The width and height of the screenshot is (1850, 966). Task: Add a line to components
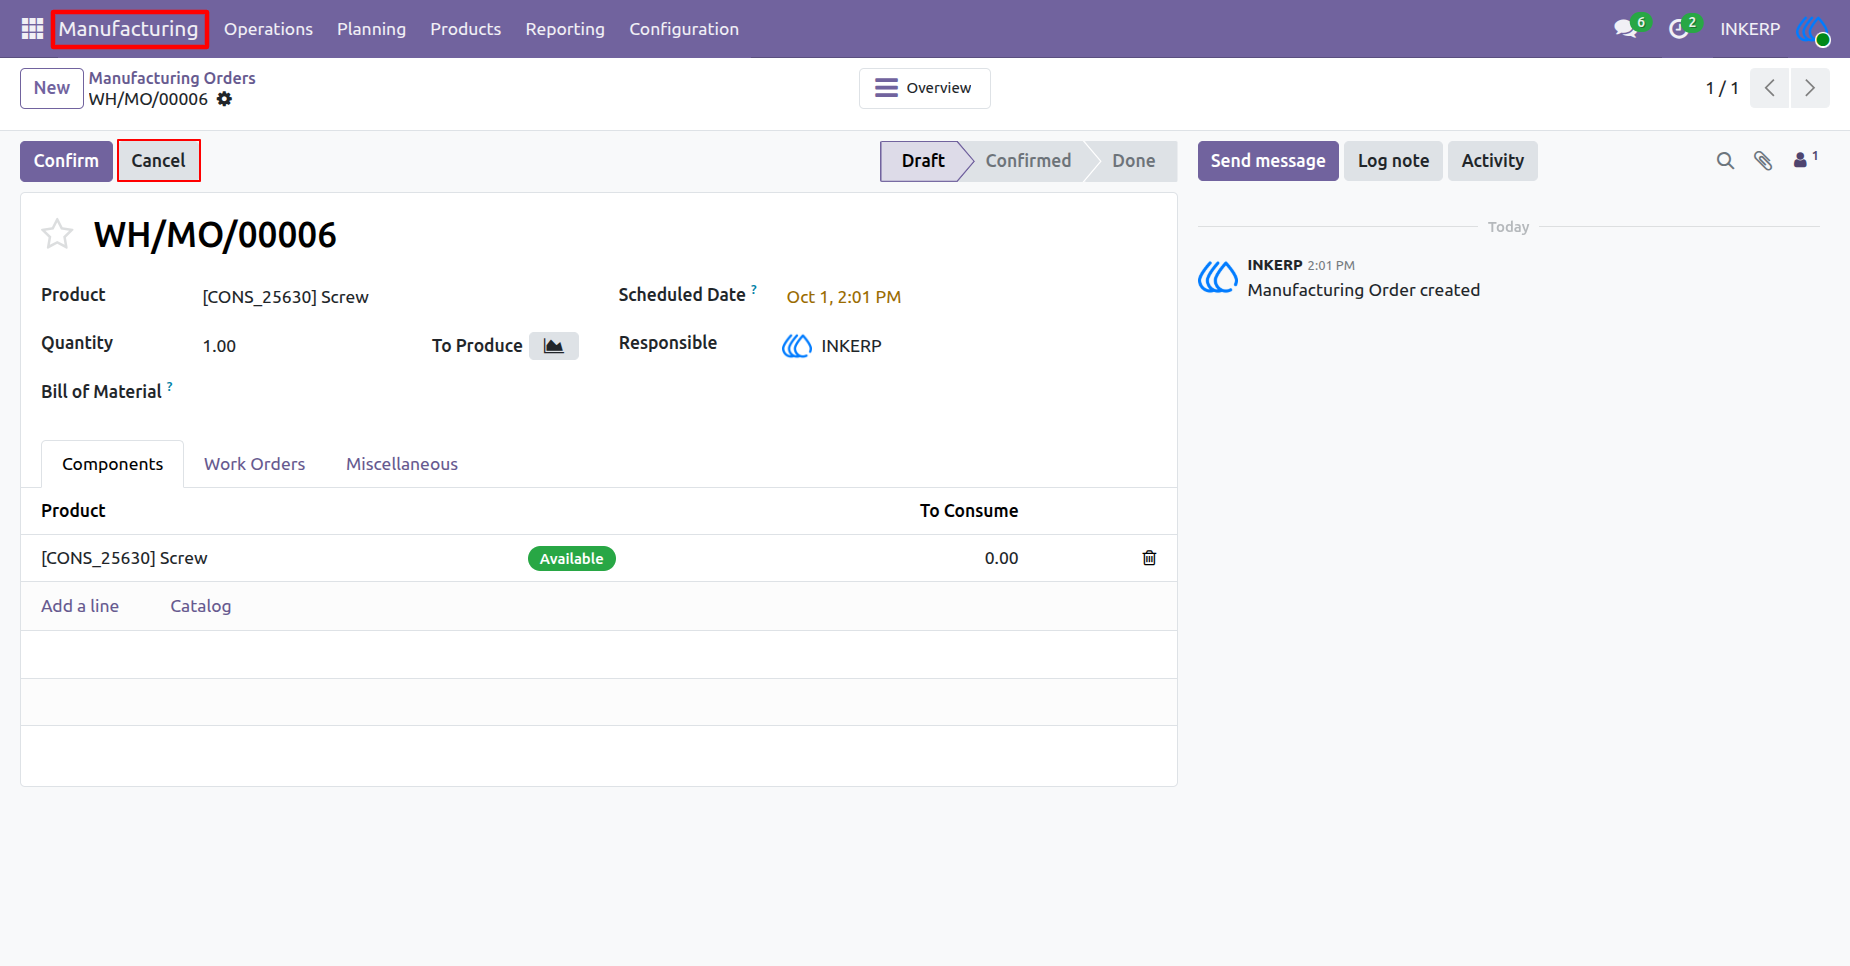[80, 606]
